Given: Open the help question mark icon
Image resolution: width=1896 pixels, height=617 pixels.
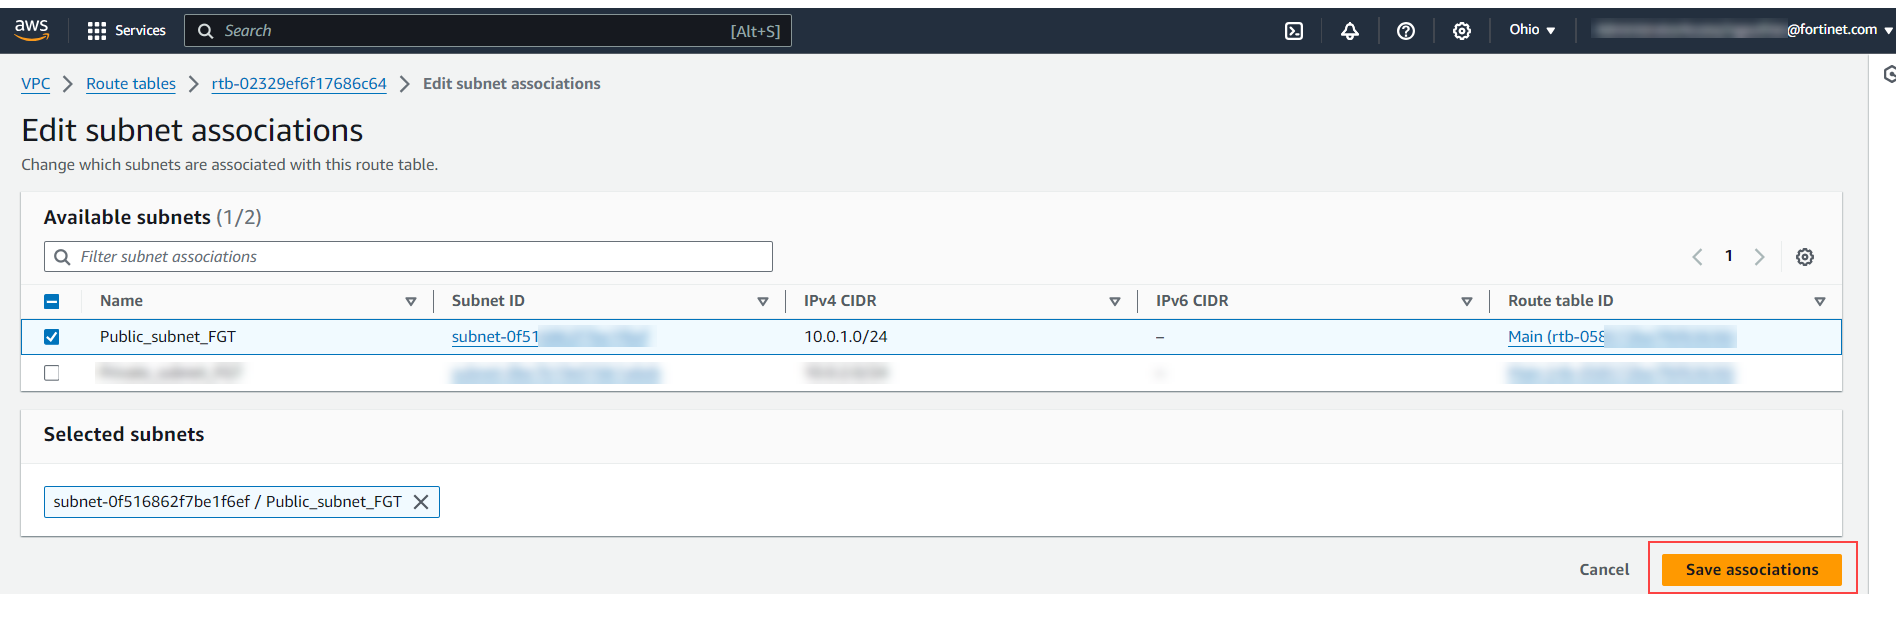Looking at the screenshot, I should click(1406, 31).
